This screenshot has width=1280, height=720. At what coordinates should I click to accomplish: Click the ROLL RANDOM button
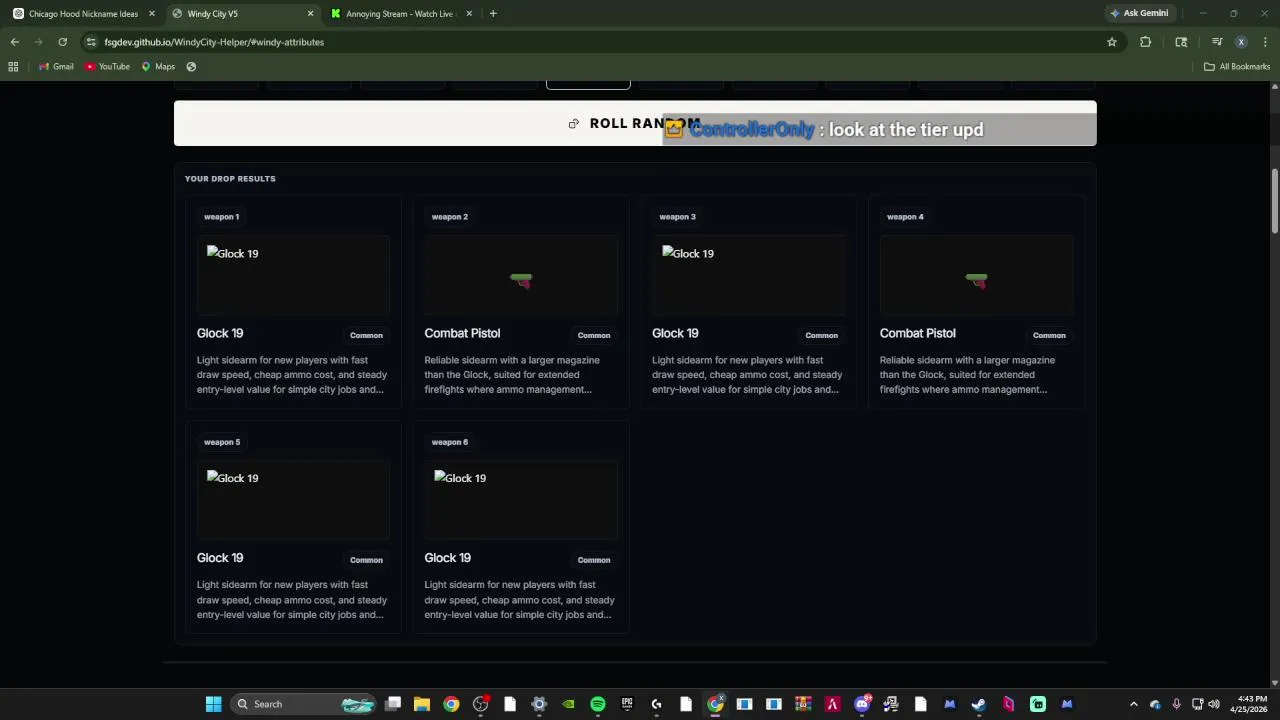coord(635,123)
